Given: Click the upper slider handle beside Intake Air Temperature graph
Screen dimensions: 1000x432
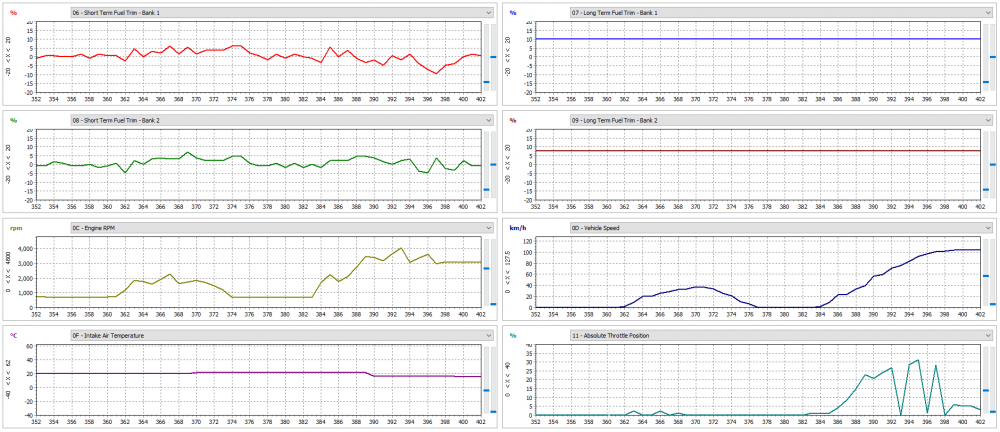Looking at the screenshot, I should [x=487, y=391].
